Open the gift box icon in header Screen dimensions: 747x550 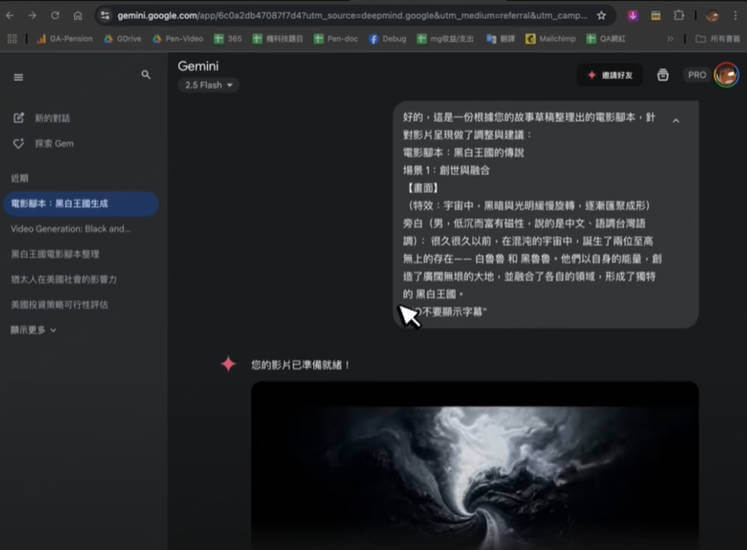point(663,75)
